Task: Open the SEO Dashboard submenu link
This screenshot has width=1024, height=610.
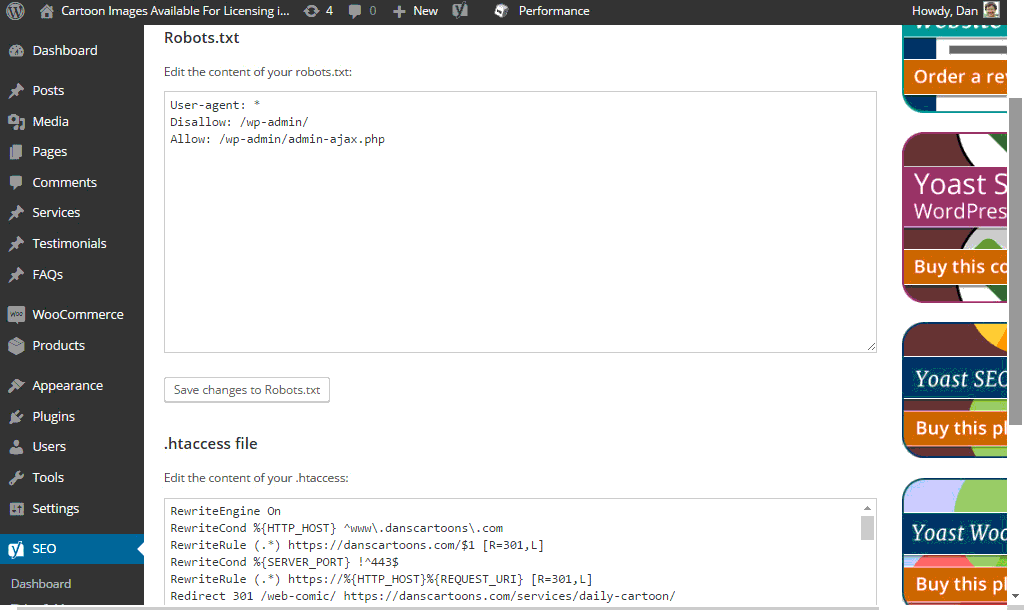Action: pyautogui.click(x=41, y=584)
